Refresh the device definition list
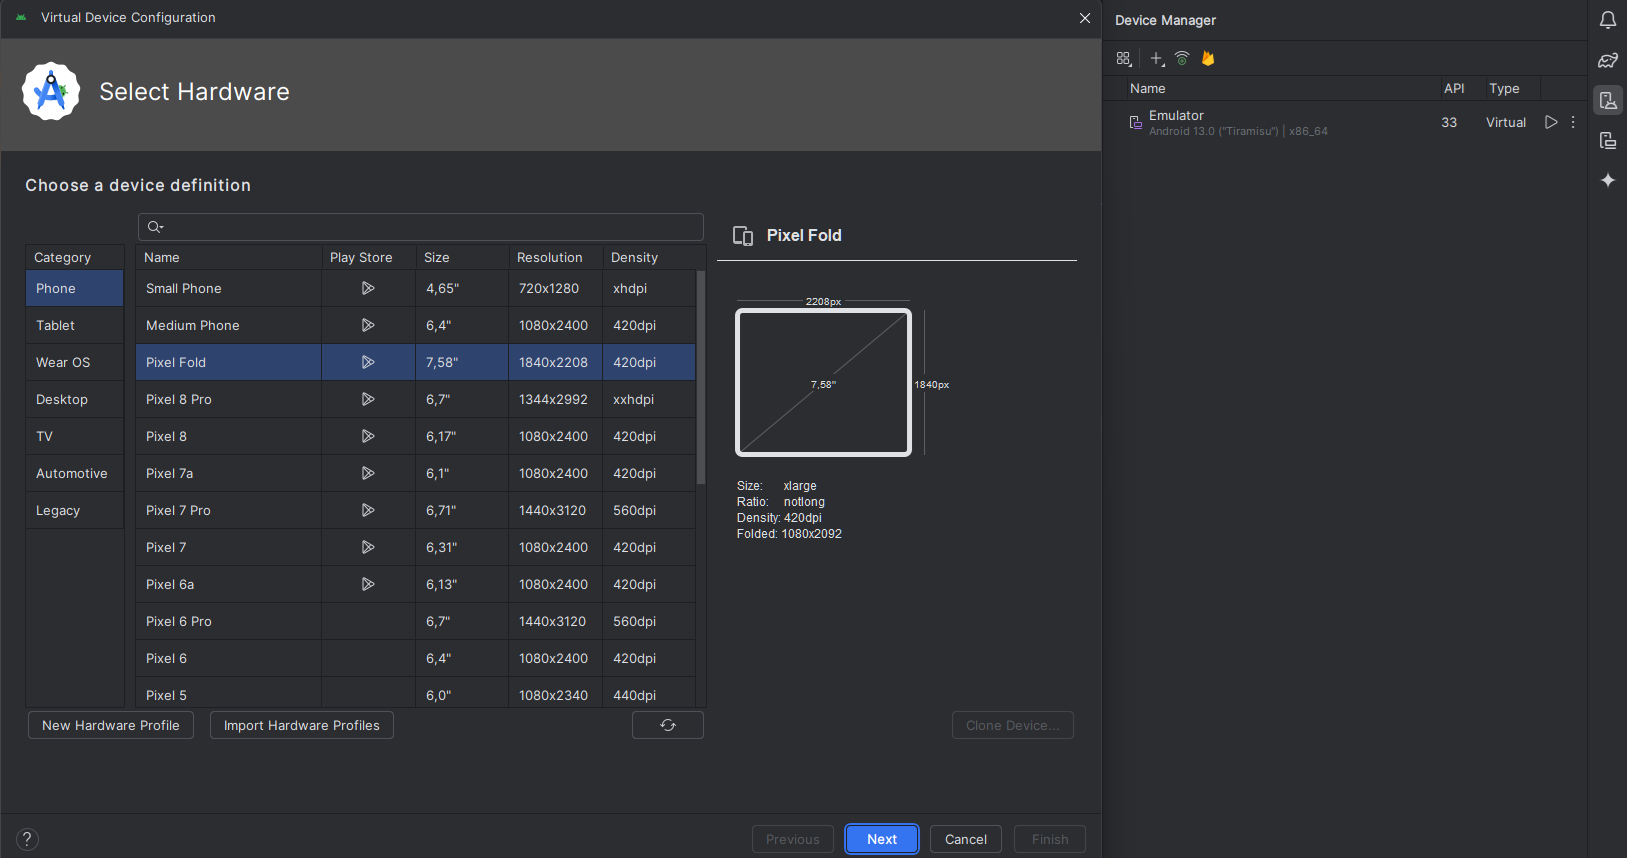This screenshot has height=858, width=1627. pyautogui.click(x=668, y=725)
